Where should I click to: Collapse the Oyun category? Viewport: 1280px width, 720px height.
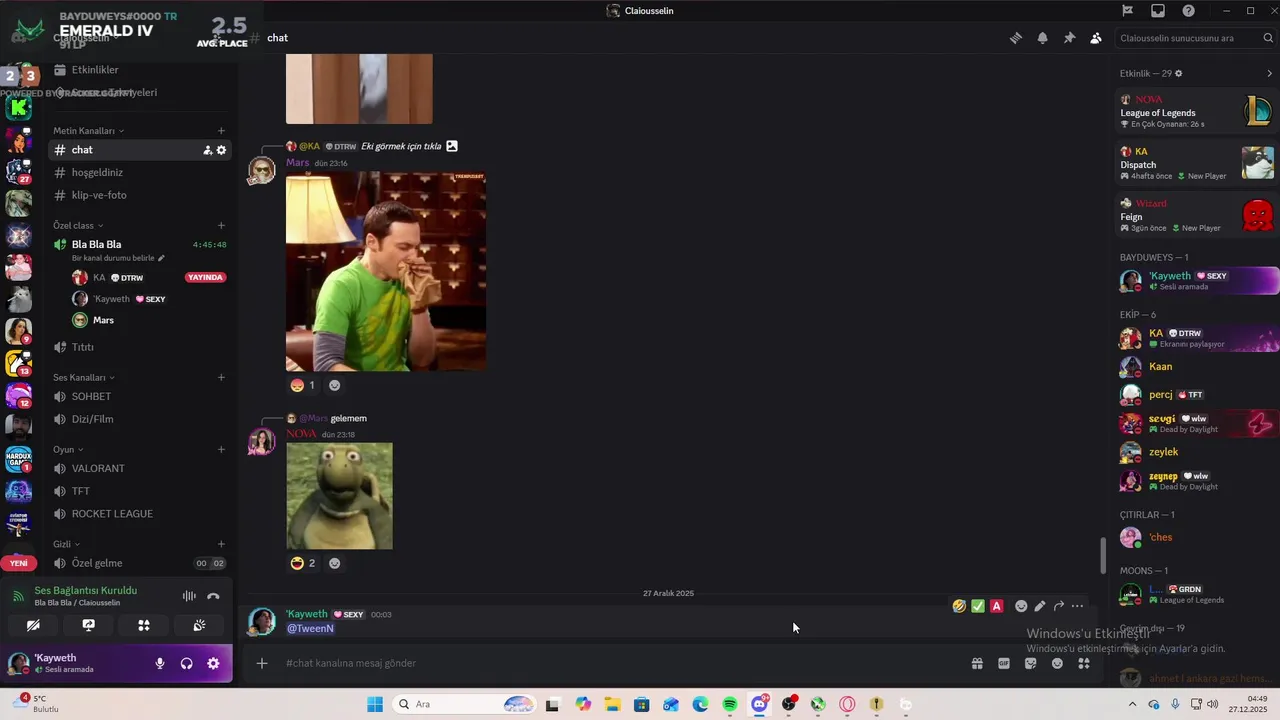pyautogui.click(x=68, y=450)
